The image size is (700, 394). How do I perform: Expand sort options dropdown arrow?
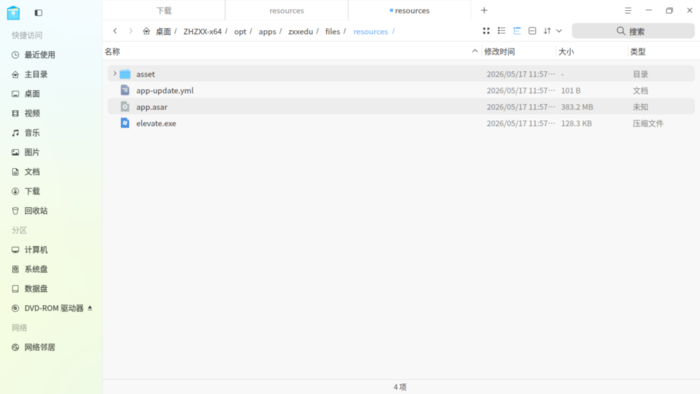click(559, 31)
